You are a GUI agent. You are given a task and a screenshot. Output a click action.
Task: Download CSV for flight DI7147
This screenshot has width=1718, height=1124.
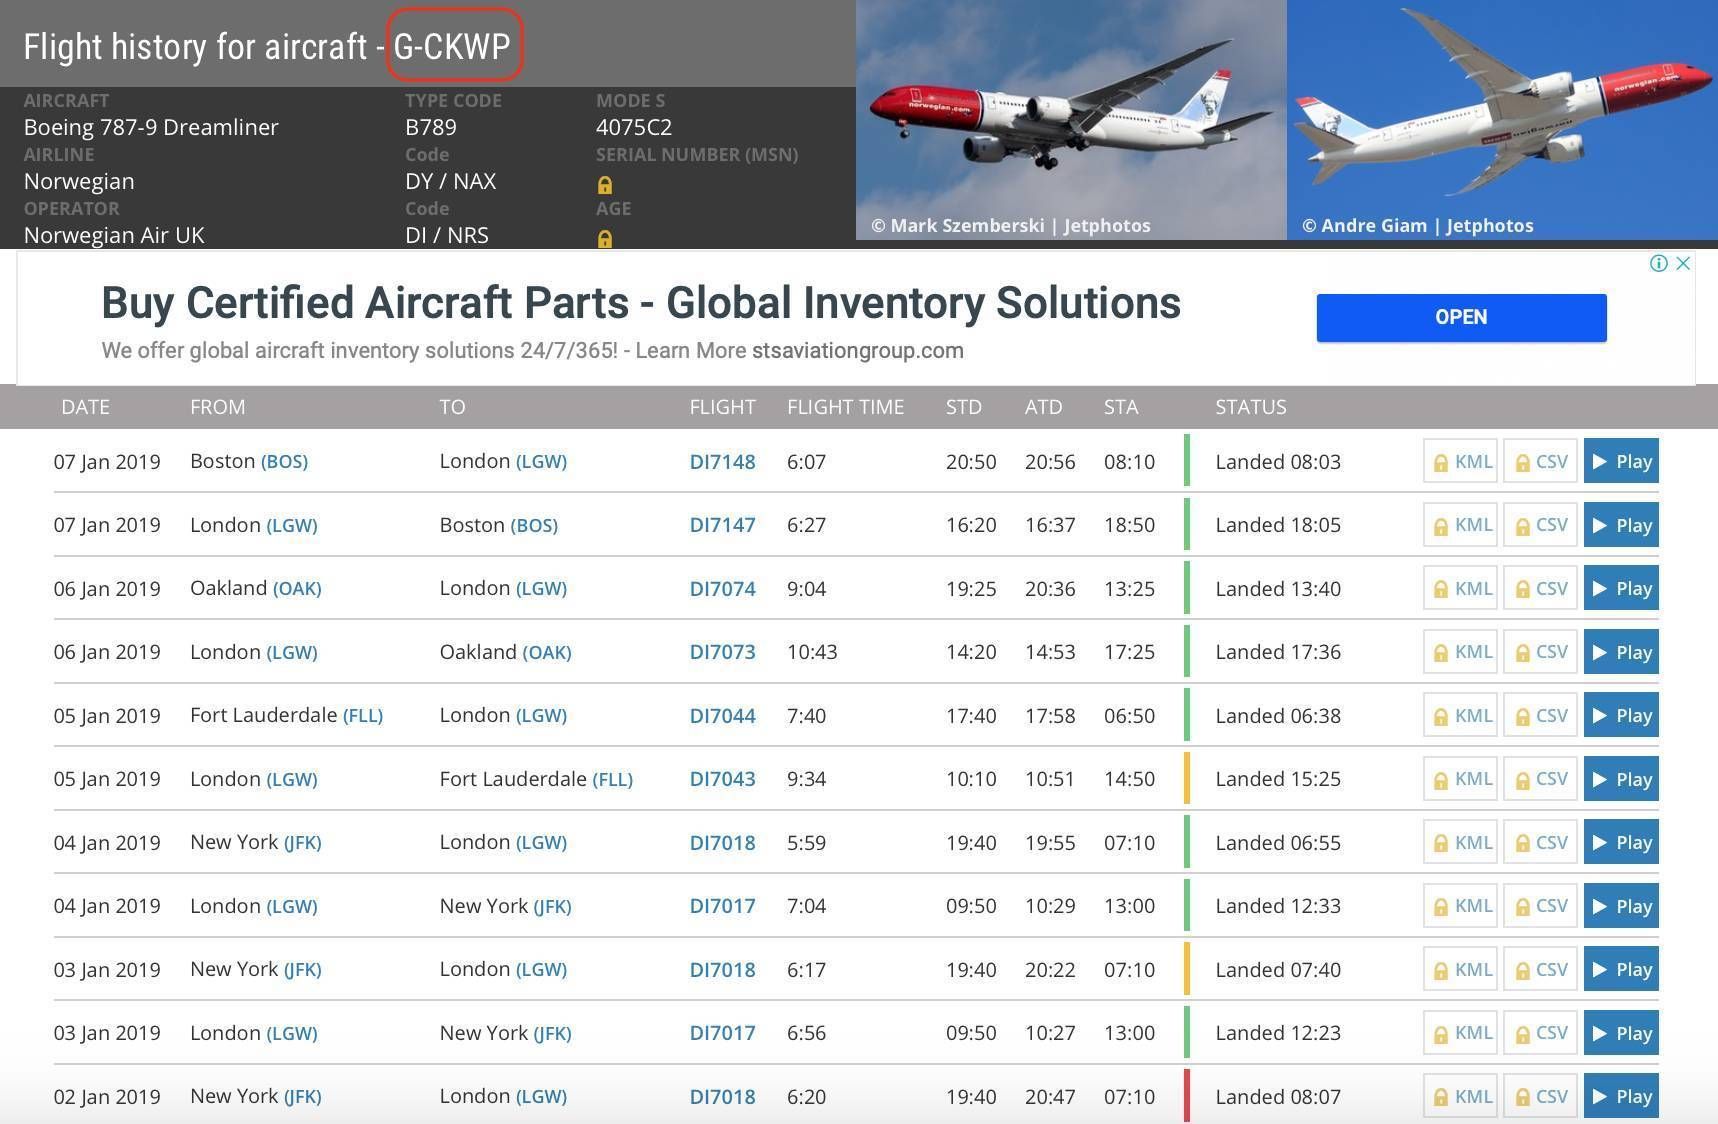[x=1540, y=525]
